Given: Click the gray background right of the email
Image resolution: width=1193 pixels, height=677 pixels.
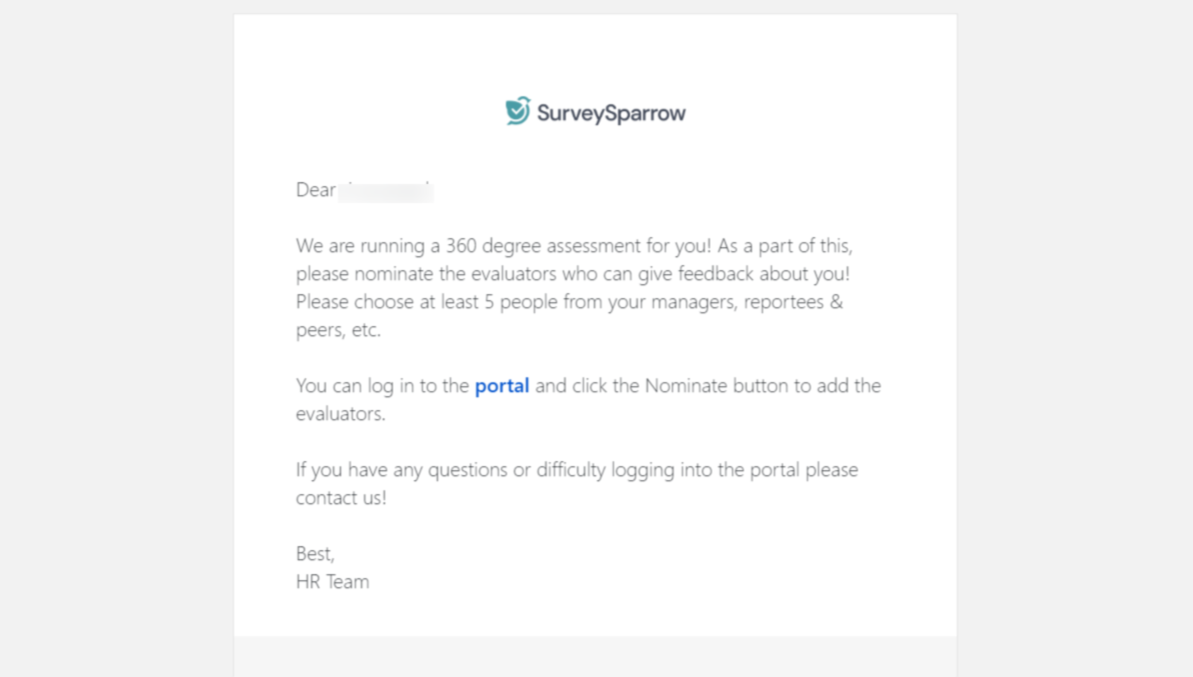Looking at the screenshot, I should 1075,340.
